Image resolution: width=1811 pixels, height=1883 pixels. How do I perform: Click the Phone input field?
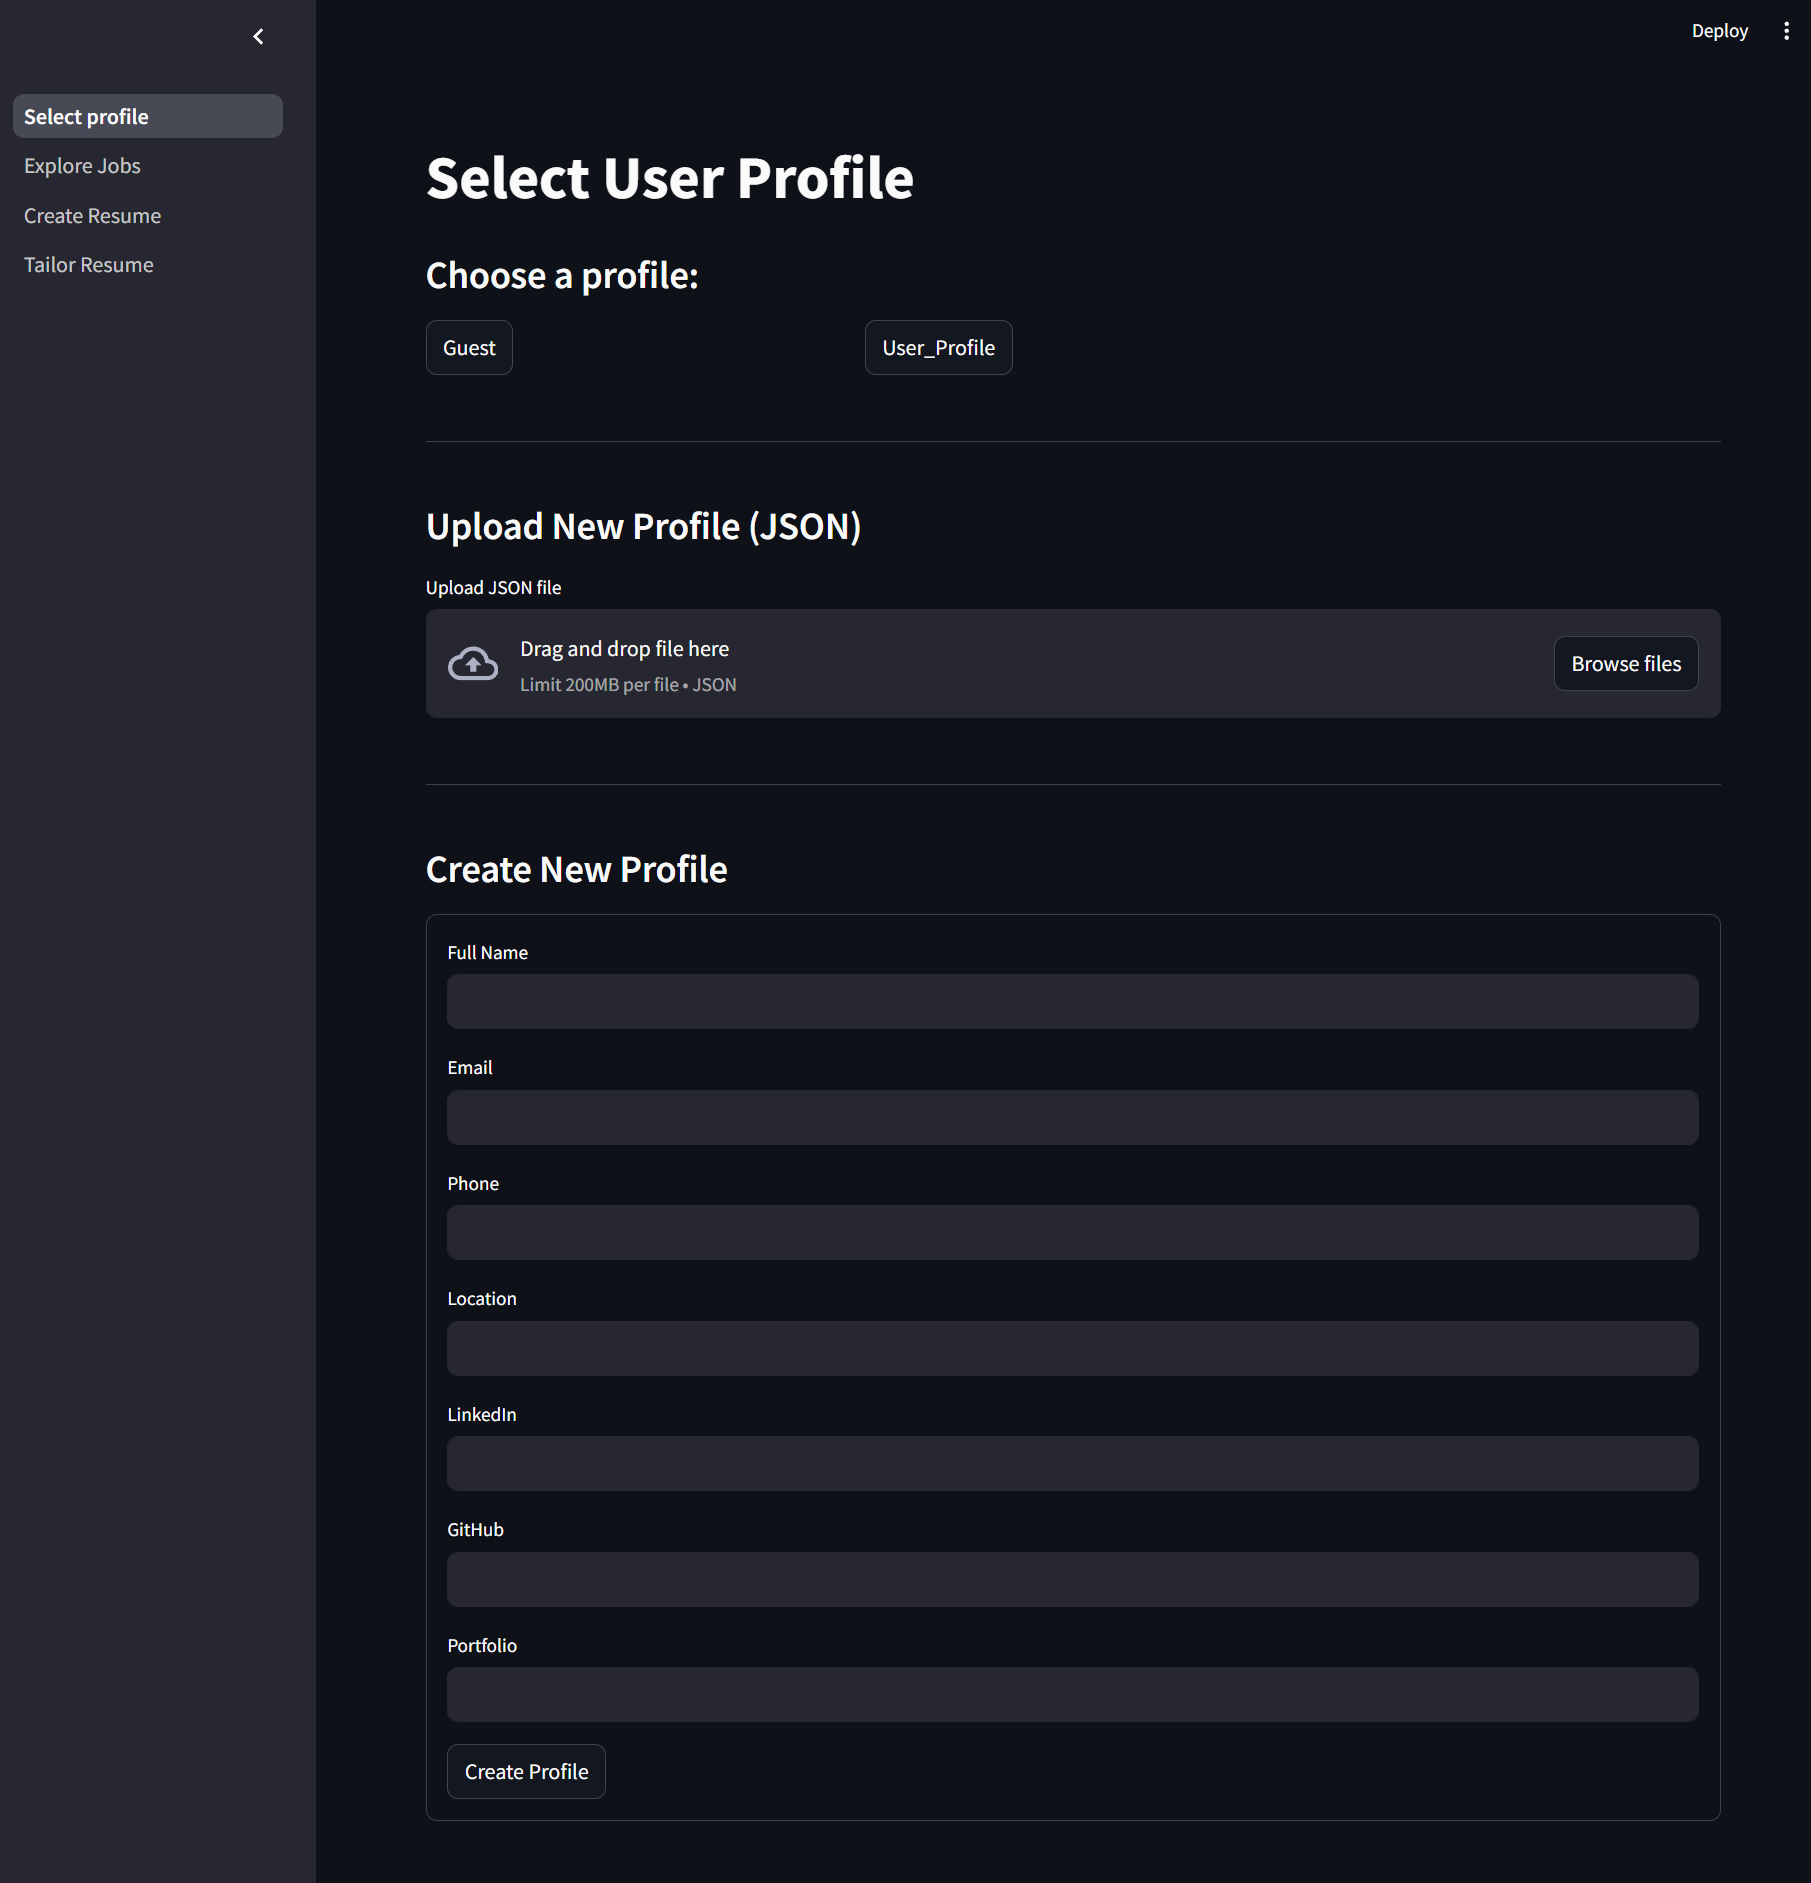point(1071,1232)
